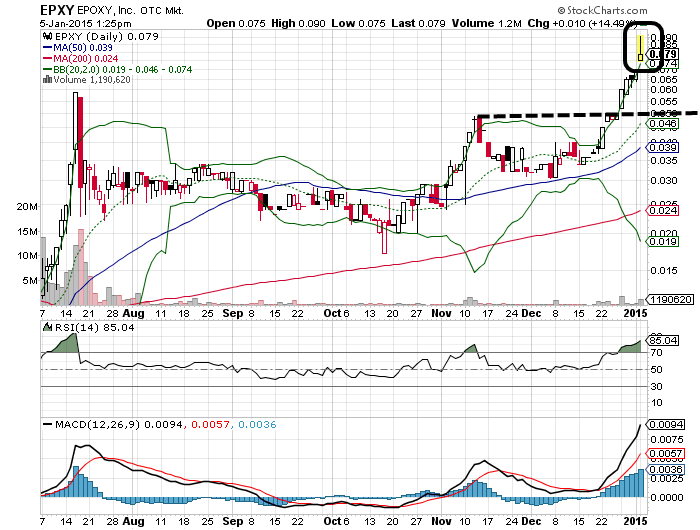The image size is (700, 530).
Task: Click the 'Aug' label on price chart axis
Action: pyautogui.click(x=133, y=313)
